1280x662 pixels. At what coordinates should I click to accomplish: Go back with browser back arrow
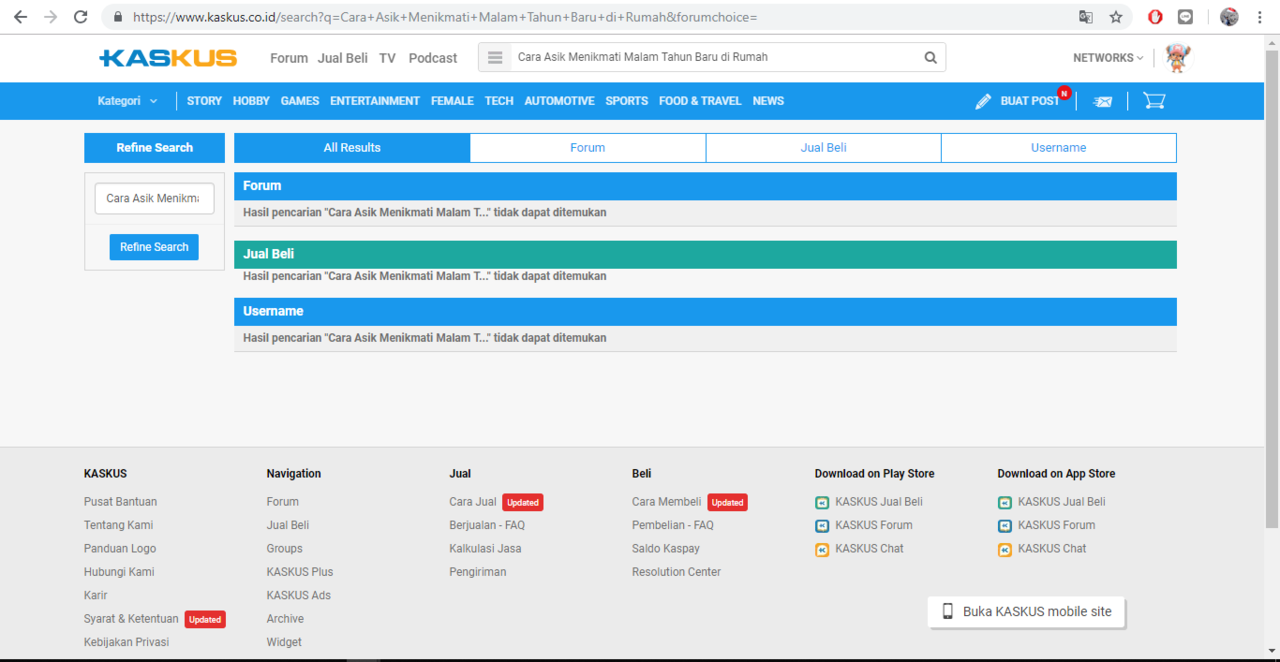[x=20, y=17]
